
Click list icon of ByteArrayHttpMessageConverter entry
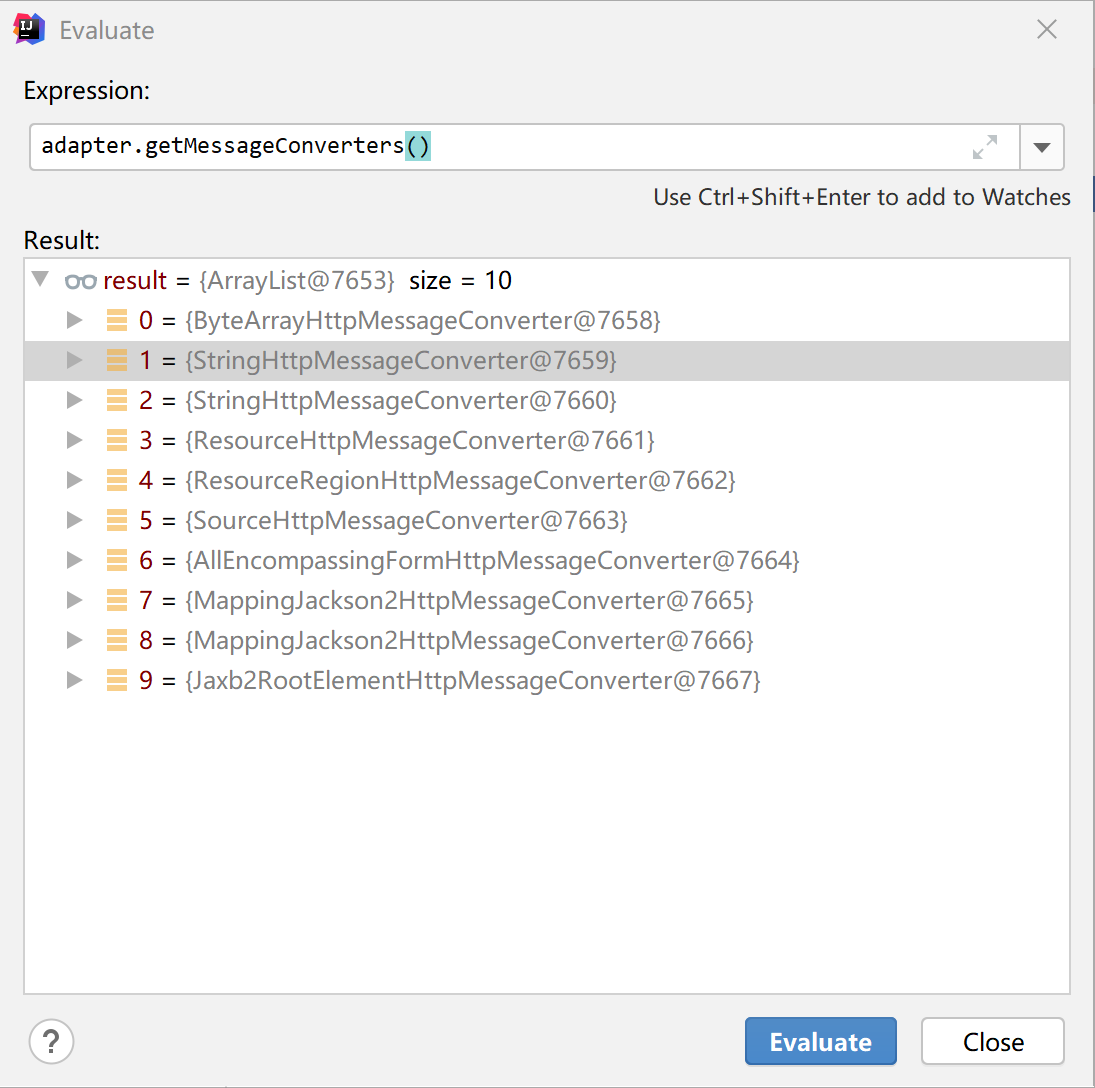click(117, 321)
